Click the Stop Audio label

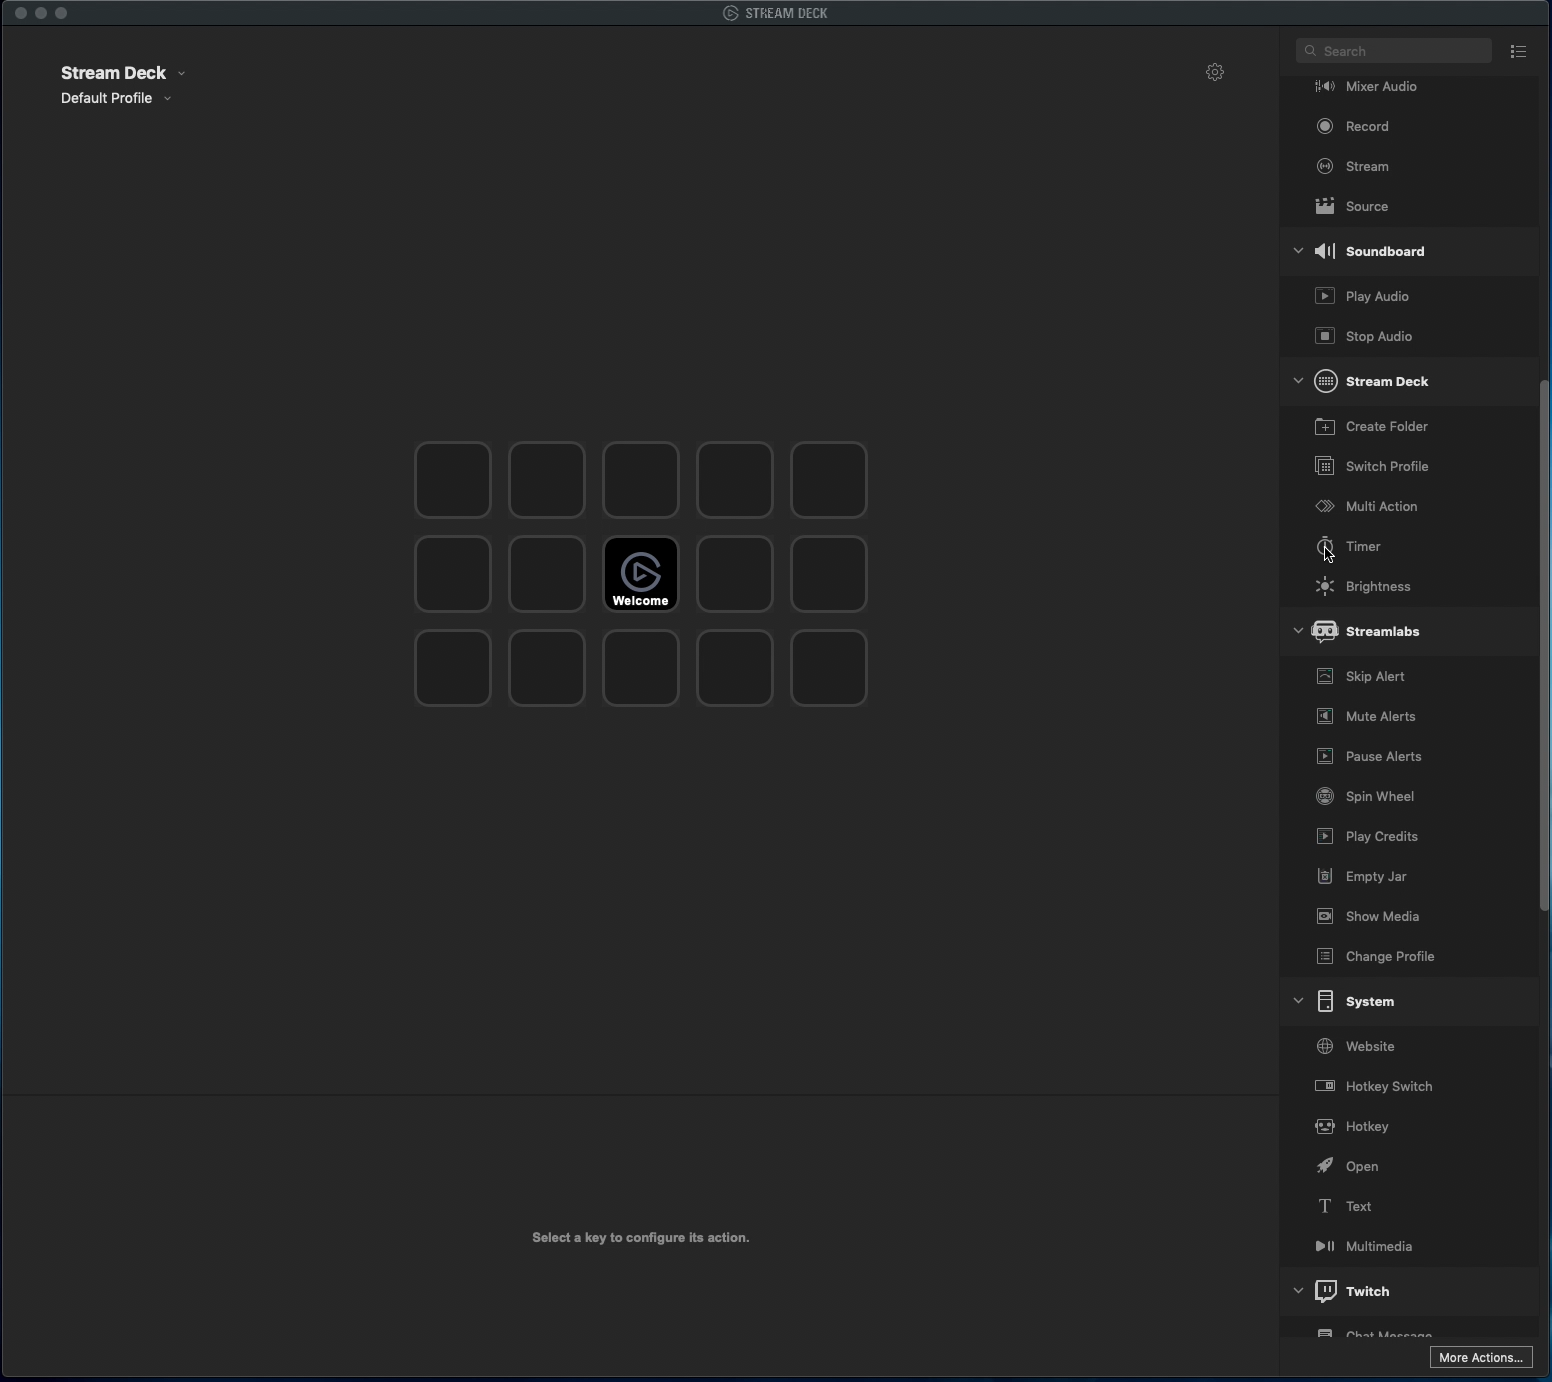(1379, 336)
